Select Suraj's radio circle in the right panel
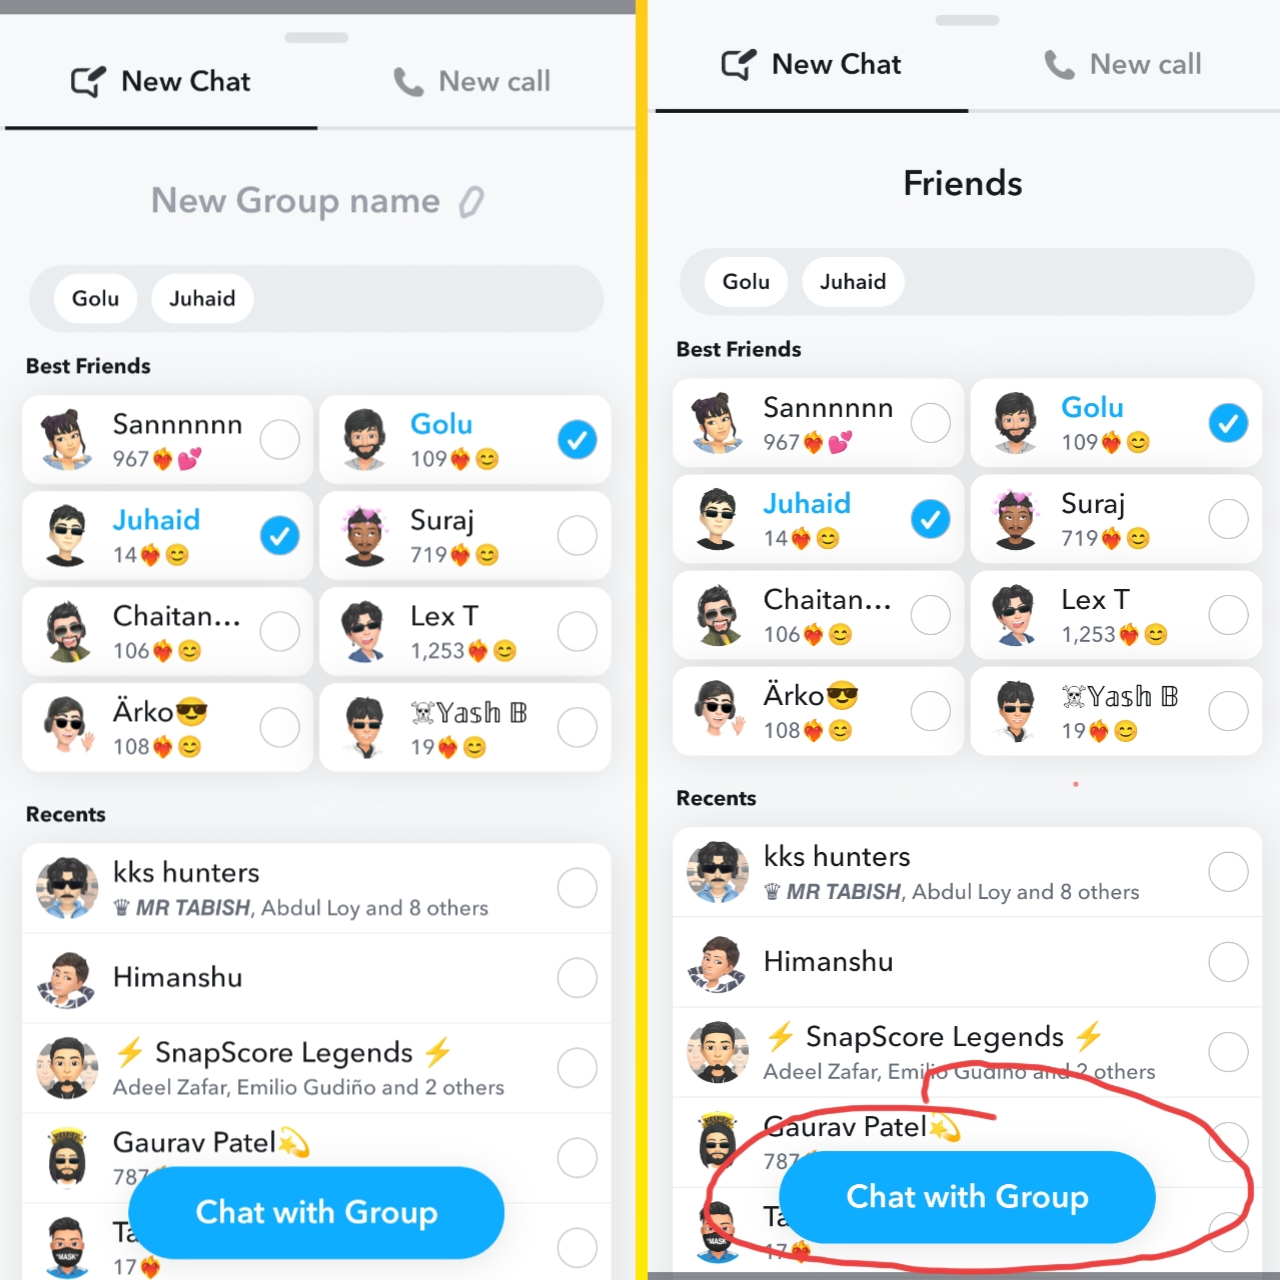The image size is (1280, 1280). (1228, 519)
